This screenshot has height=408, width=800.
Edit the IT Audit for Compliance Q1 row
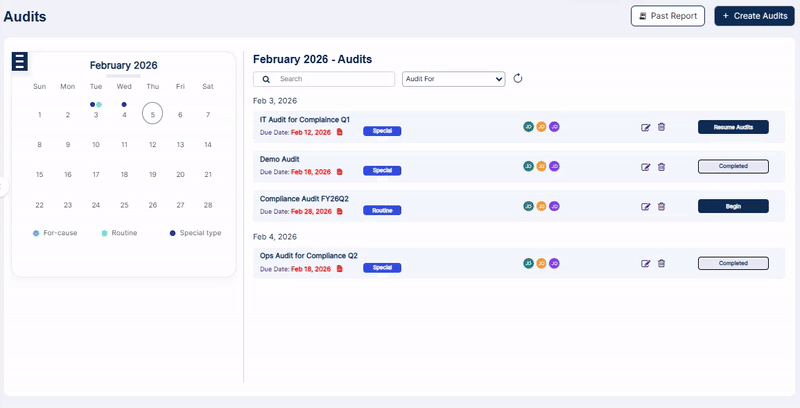click(x=645, y=127)
